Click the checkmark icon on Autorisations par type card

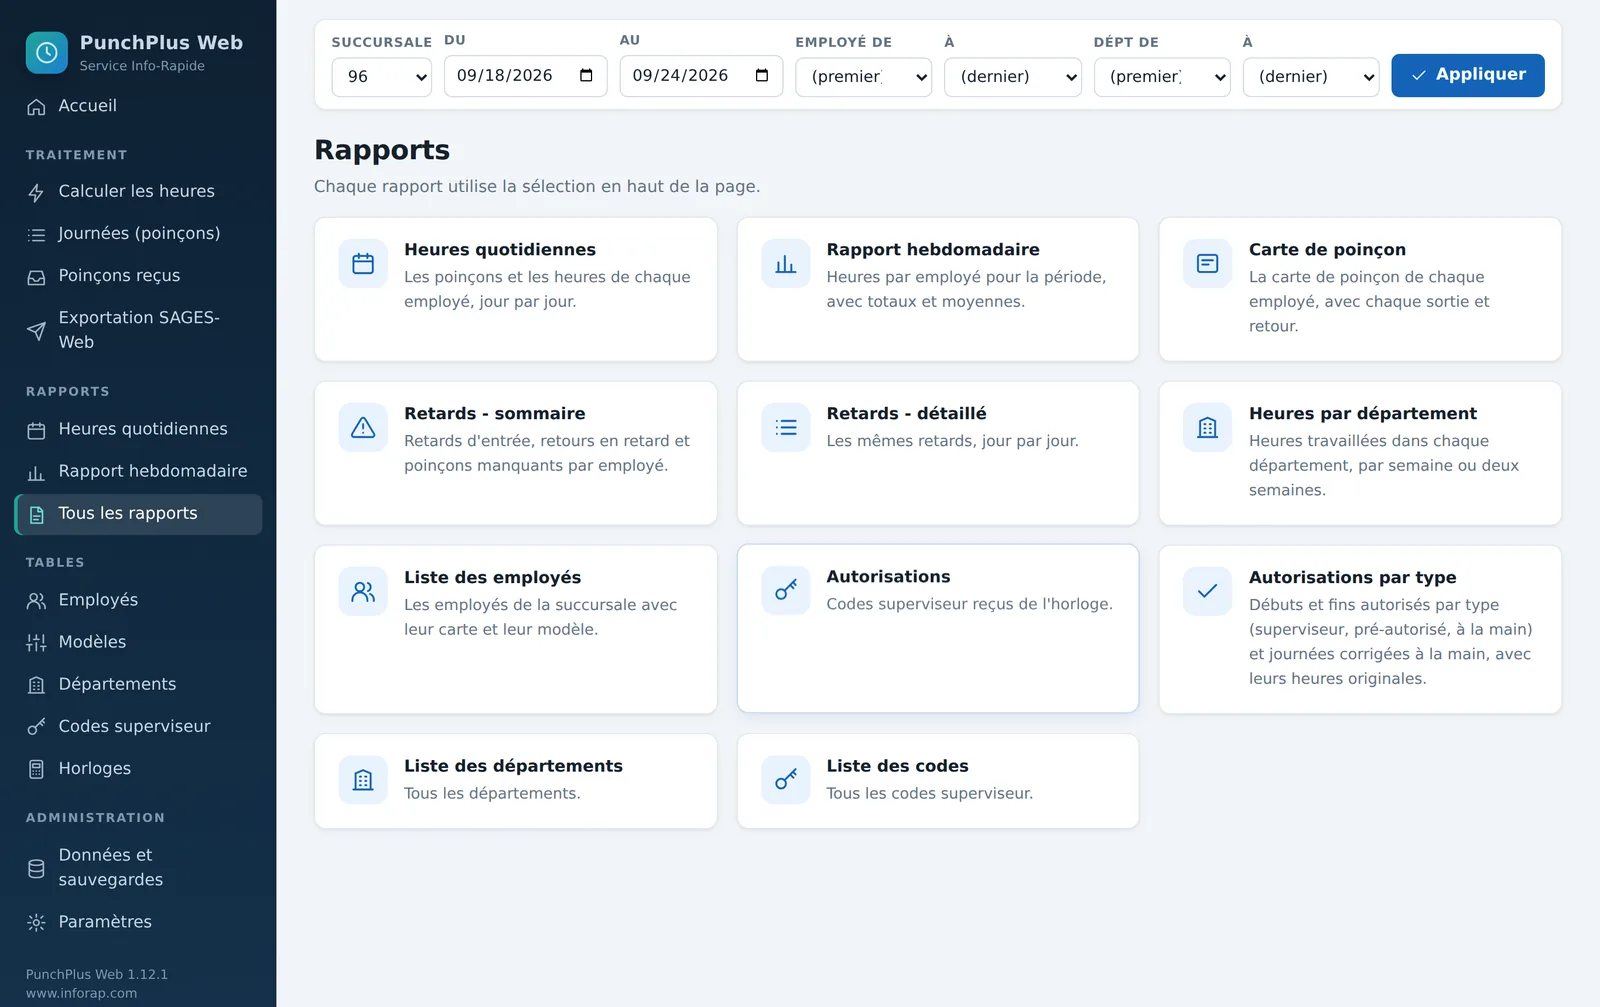1208,592
